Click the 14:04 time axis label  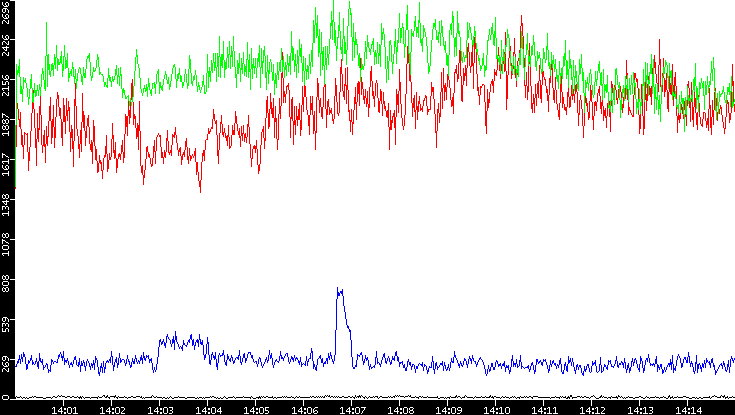[x=208, y=410]
